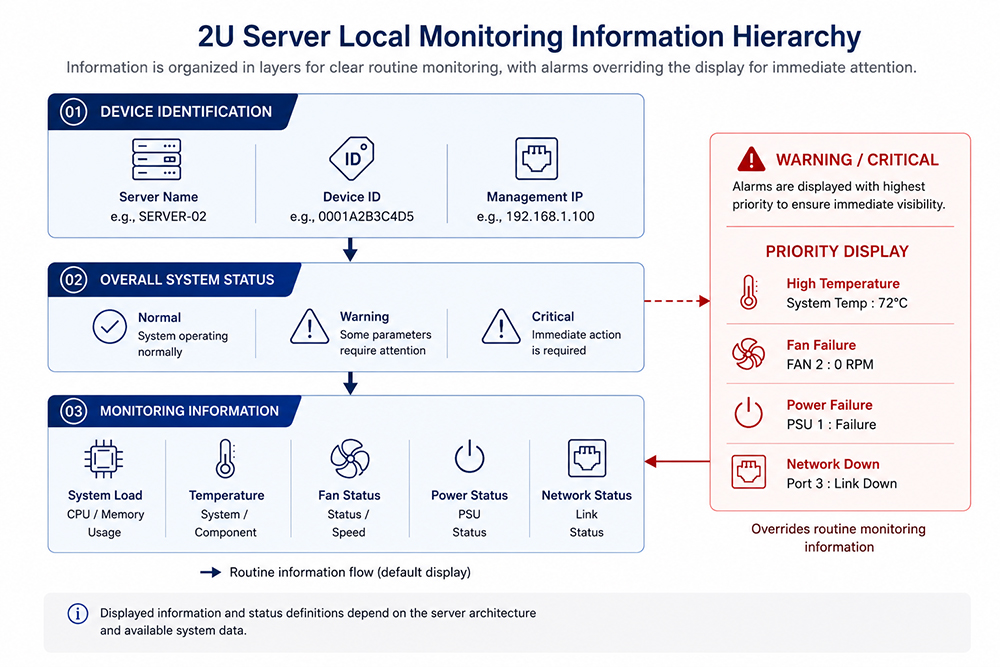Click the Server Name rack icon
Image resolution: width=1000 pixels, height=667 pixels.
tap(157, 159)
